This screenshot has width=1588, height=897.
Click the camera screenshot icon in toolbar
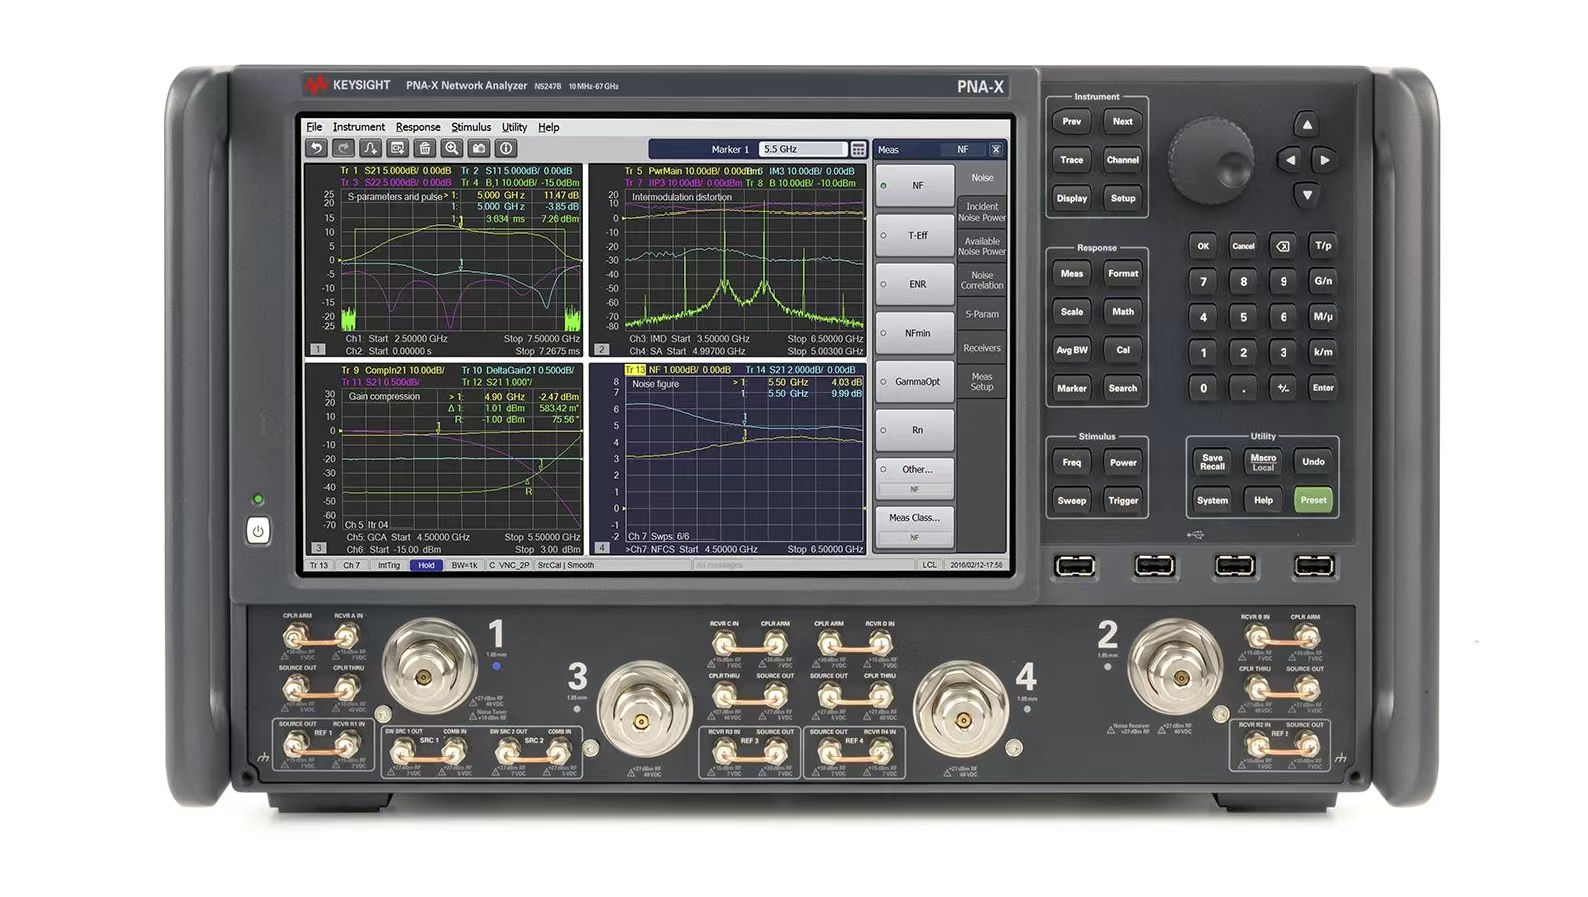[479, 149]
